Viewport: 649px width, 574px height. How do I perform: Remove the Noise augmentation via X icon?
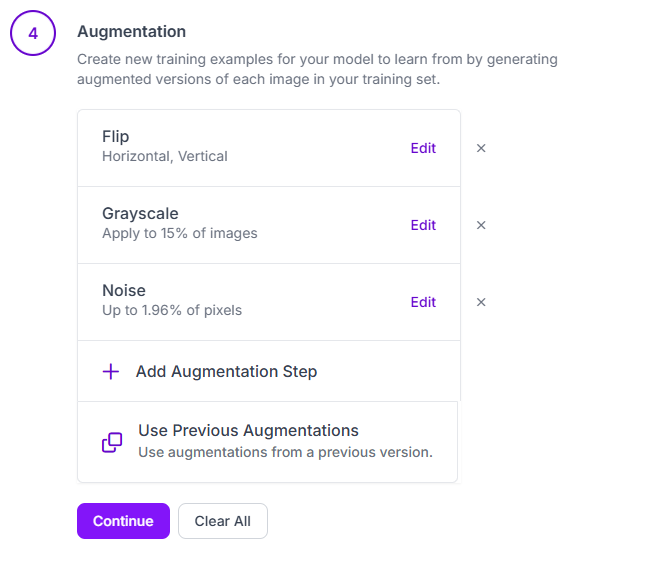tap(481, 302)
